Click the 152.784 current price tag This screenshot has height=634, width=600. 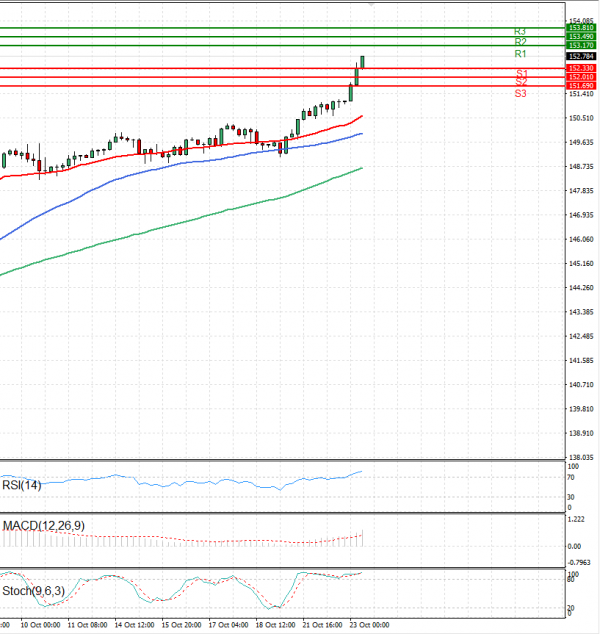point(580,57)
